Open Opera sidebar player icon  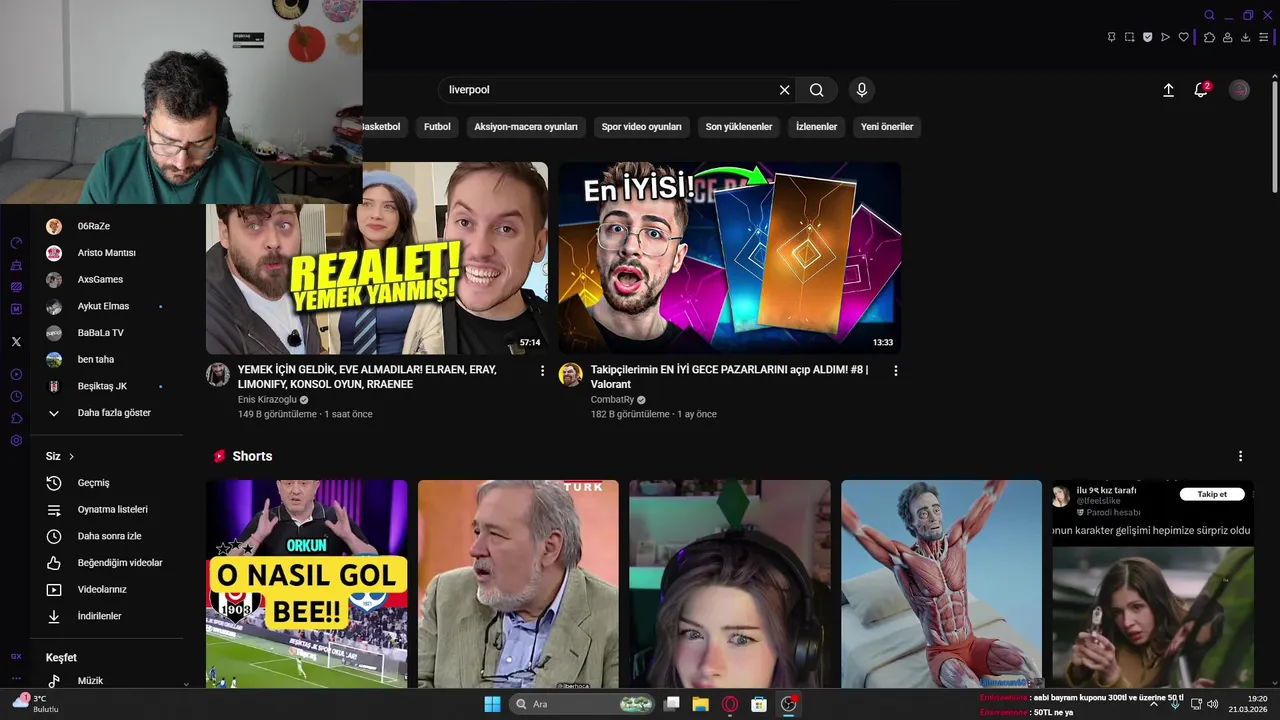click(16, 375)
